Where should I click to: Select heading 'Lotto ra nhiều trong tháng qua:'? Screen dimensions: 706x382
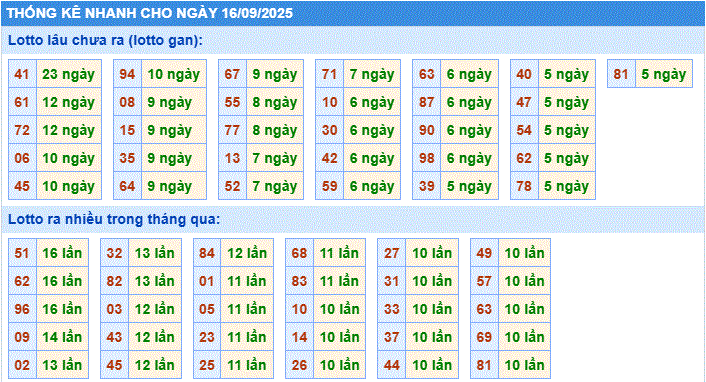(x=114, y=219)
